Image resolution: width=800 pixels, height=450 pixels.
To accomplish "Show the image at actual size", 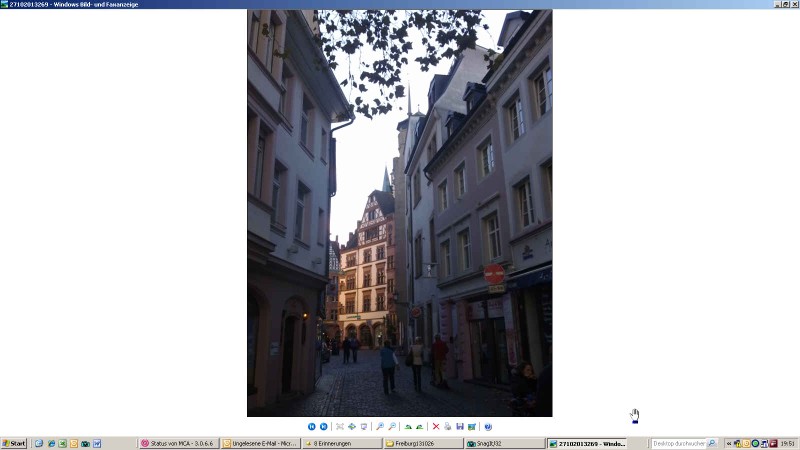I will coord(352,427).
